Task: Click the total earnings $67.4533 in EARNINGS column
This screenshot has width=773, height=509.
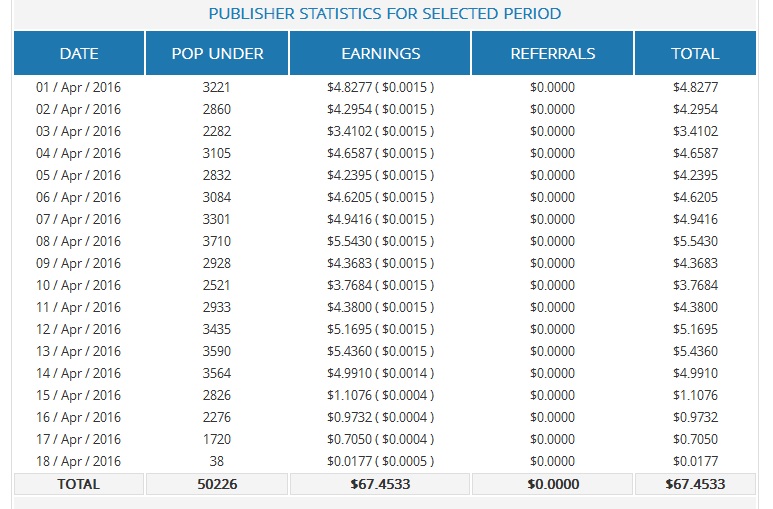Action: tap(380, 484)
